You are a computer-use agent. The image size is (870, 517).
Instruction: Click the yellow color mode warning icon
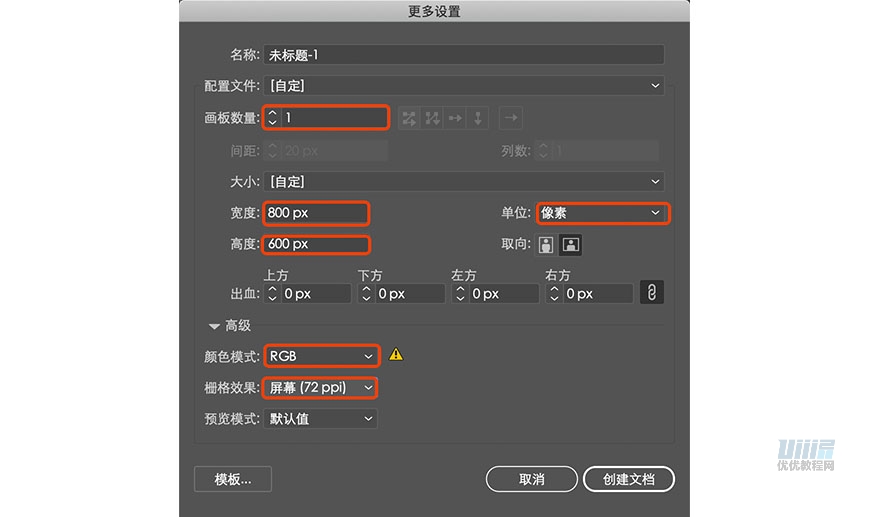click(x=396, y=354)
